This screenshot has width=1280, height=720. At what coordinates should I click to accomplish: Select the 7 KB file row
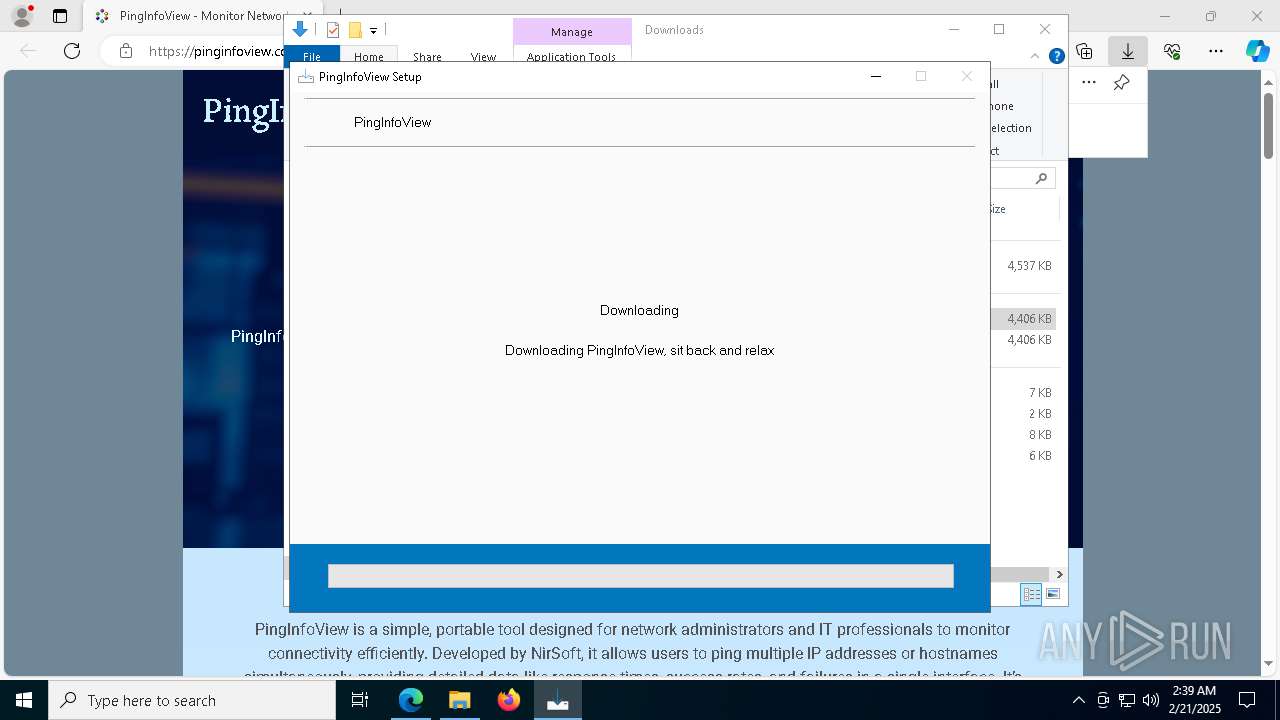click(x=1024, y=393)
